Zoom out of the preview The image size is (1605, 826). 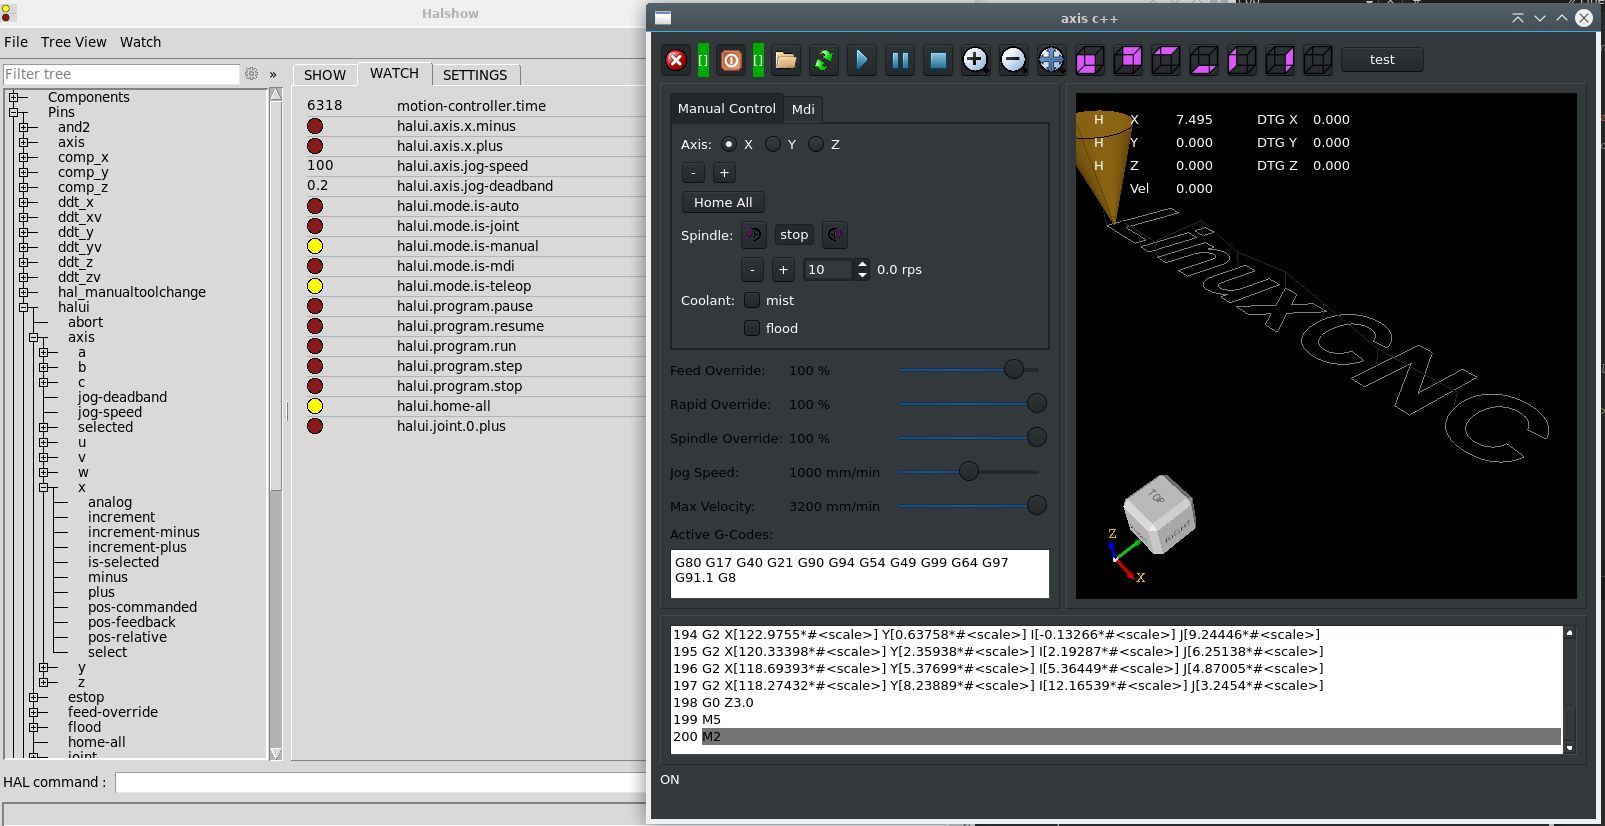(x=1013, y=60)
